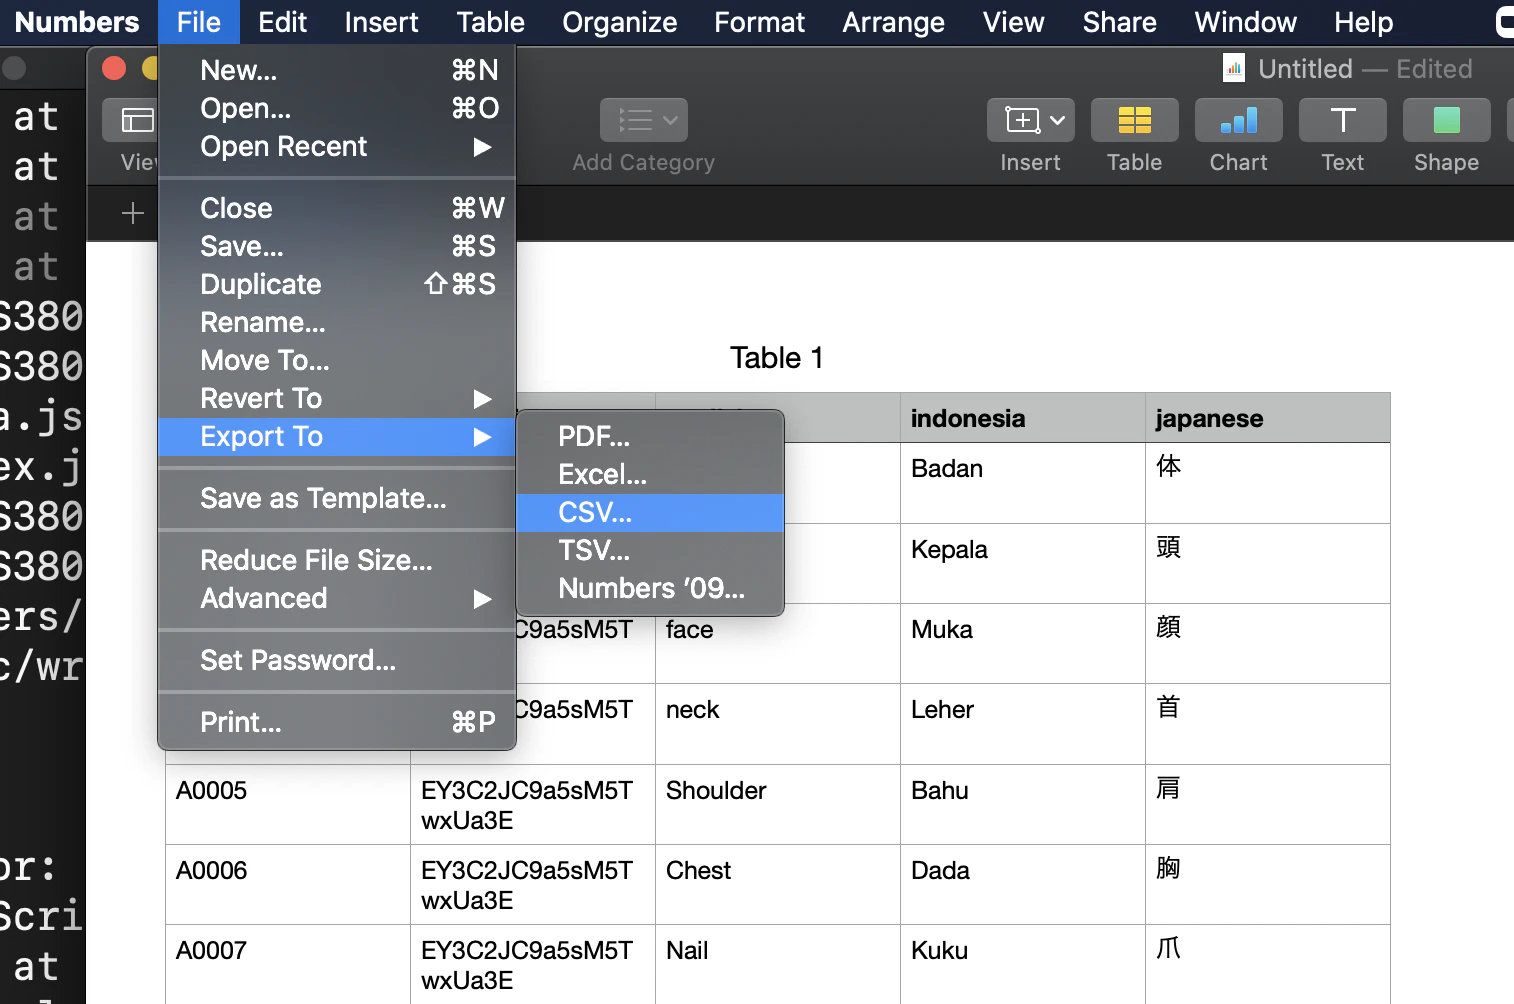
Task: Open the Format menu
Action: point(759,22)
